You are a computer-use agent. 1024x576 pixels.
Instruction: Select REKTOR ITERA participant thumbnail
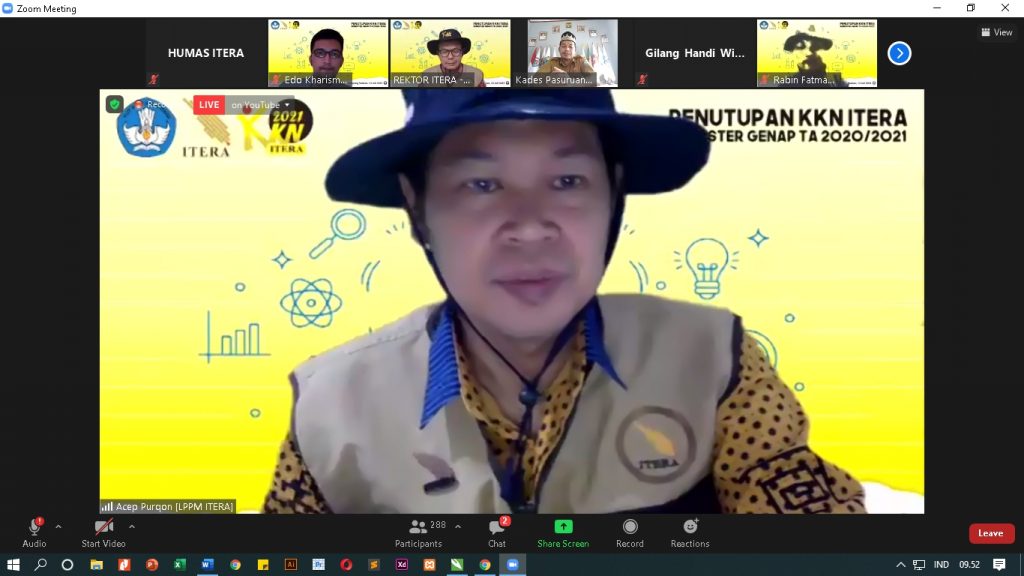450,53
